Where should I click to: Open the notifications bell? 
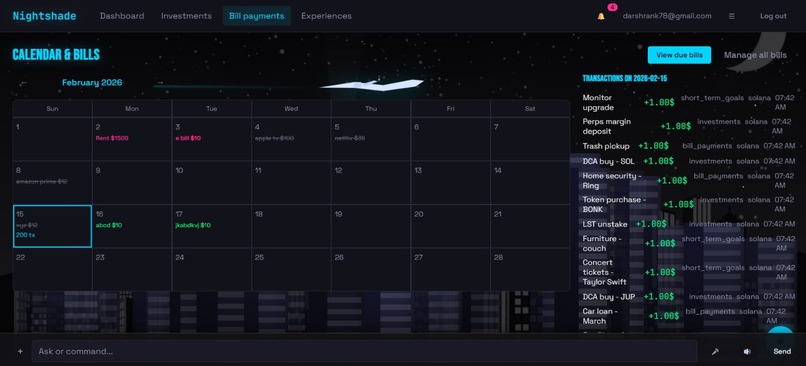tap(600, 16)
